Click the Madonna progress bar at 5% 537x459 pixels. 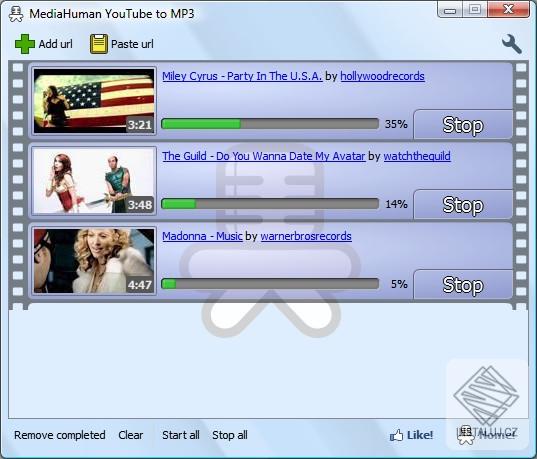tap(270, 284)
